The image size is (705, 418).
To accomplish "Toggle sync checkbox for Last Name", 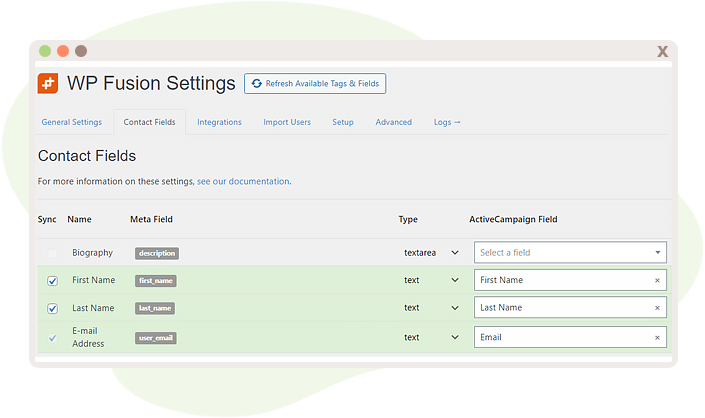I will point(52,308).
